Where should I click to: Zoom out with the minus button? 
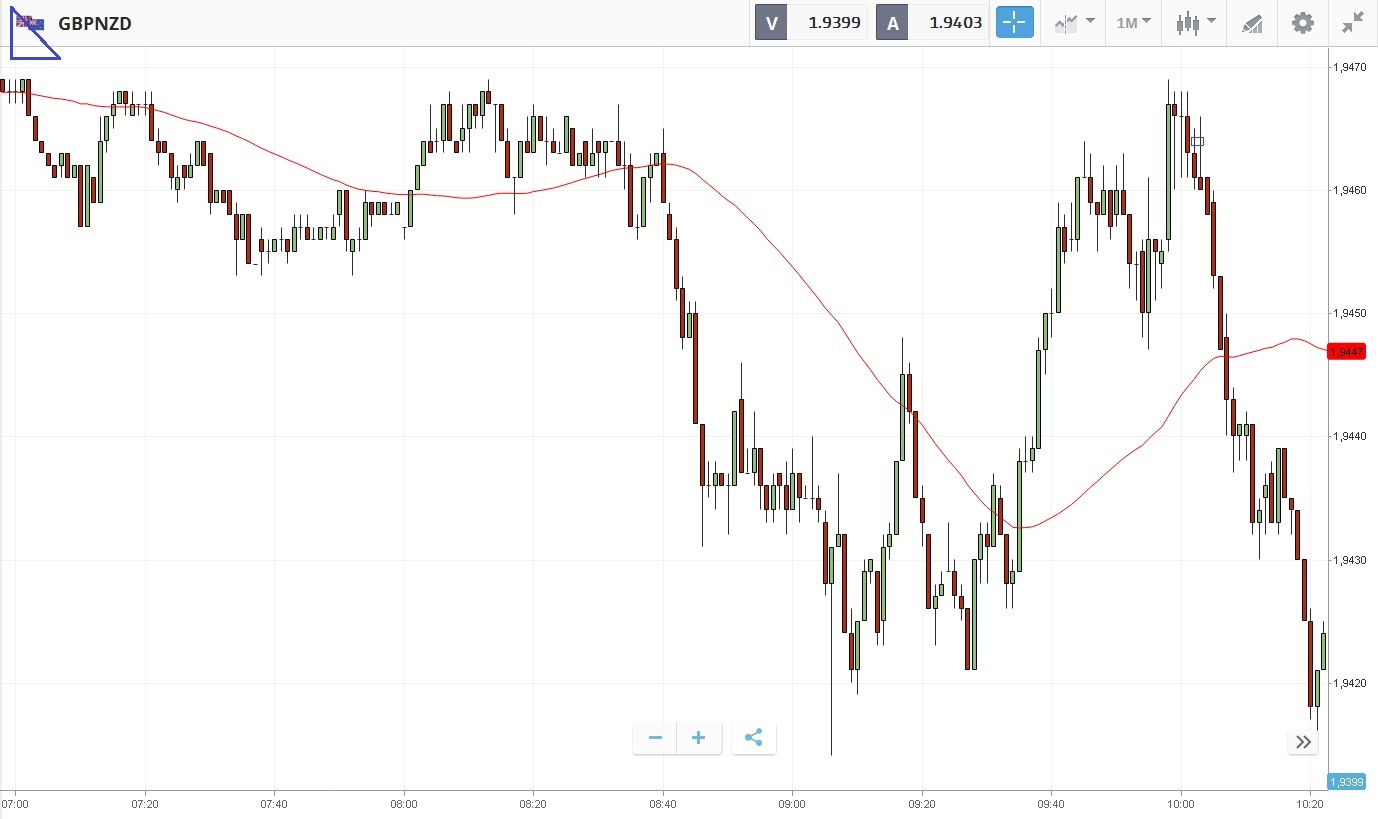[655, 738]
